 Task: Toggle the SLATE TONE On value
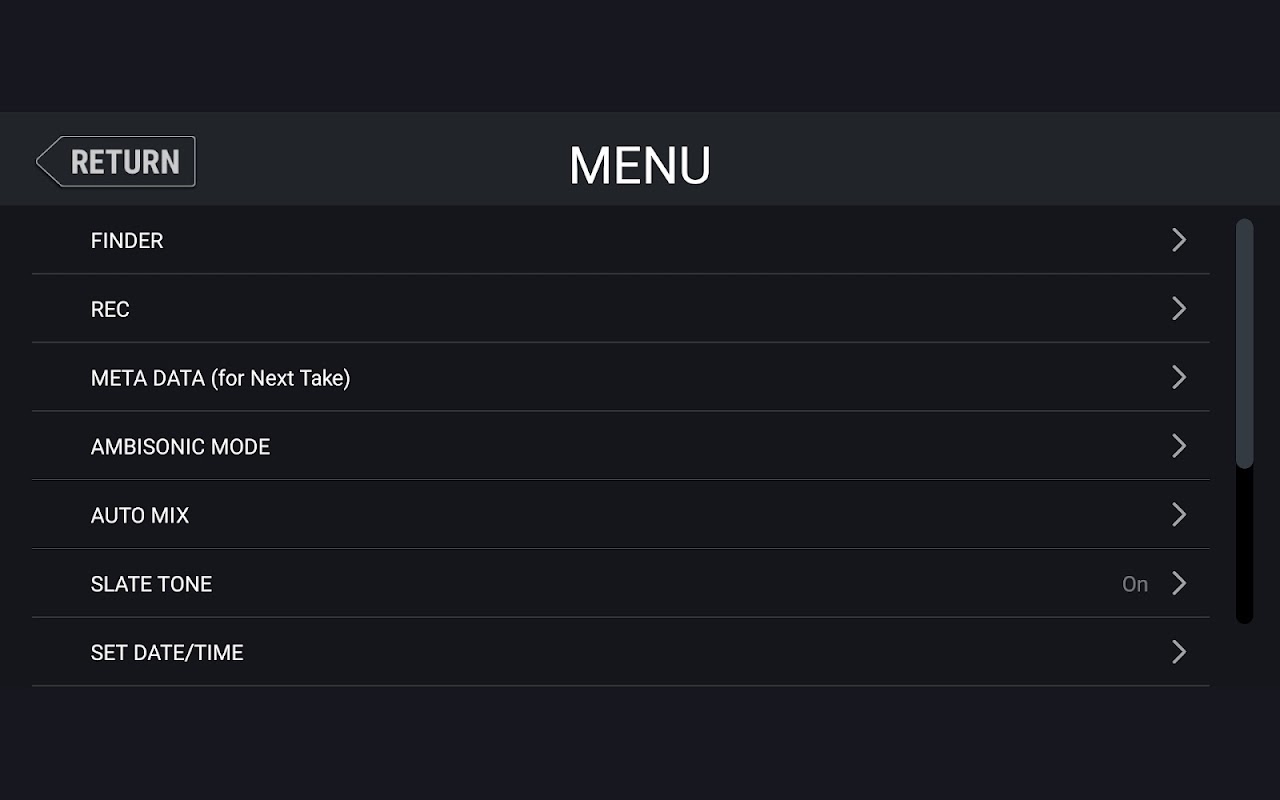point(1135,584)
